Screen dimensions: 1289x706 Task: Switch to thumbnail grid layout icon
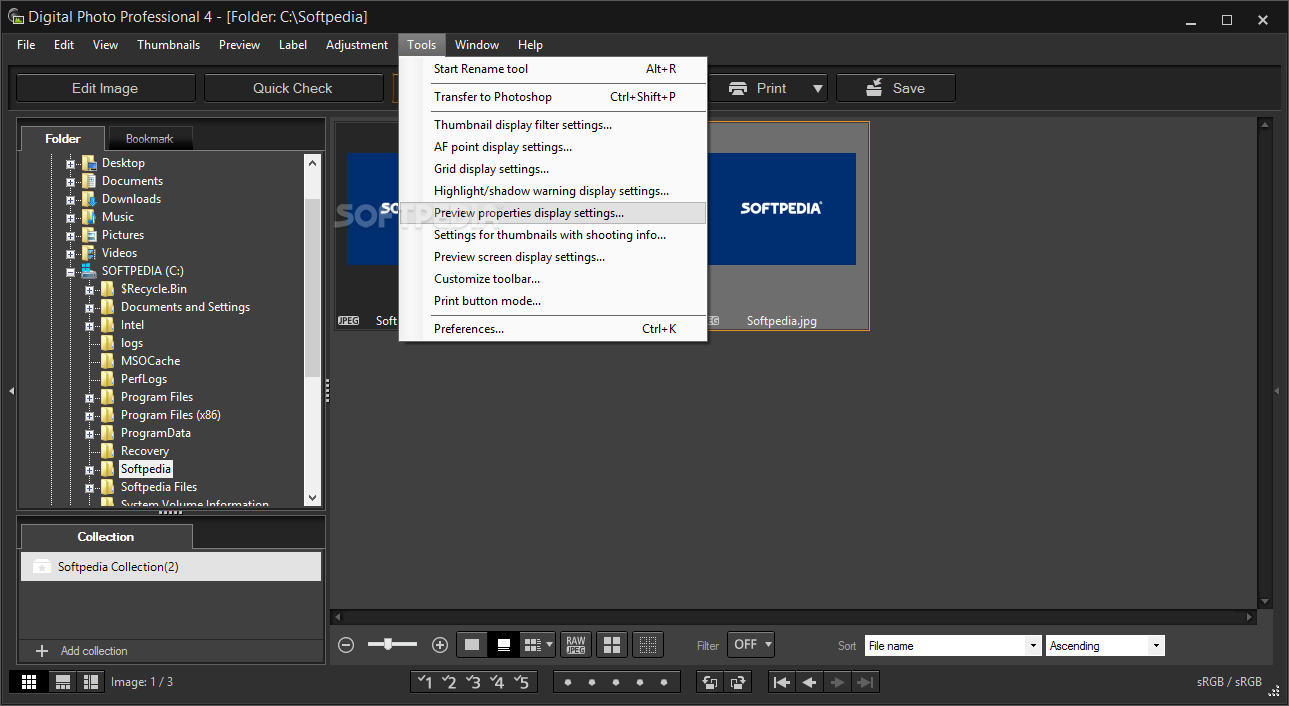(x=29, y=682)
